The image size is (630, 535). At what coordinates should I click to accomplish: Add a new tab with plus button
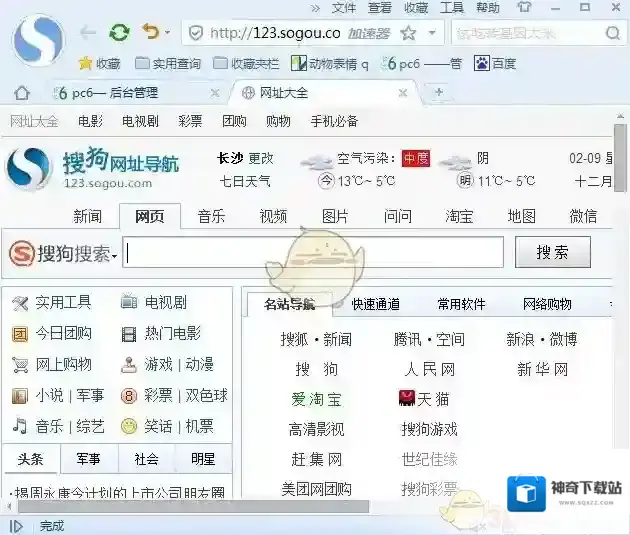pyautogui.click(x=438, y=93)
